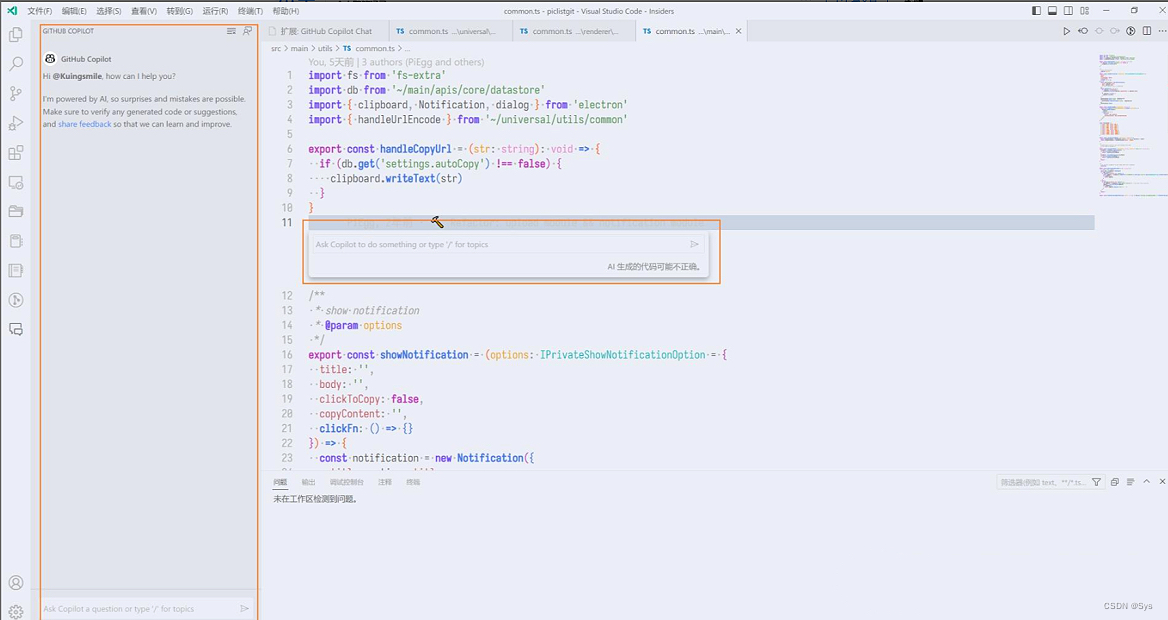Toggle the secondary side bar visibility
Viewport: 1168px width, 620px height.
coord(1068,11)
